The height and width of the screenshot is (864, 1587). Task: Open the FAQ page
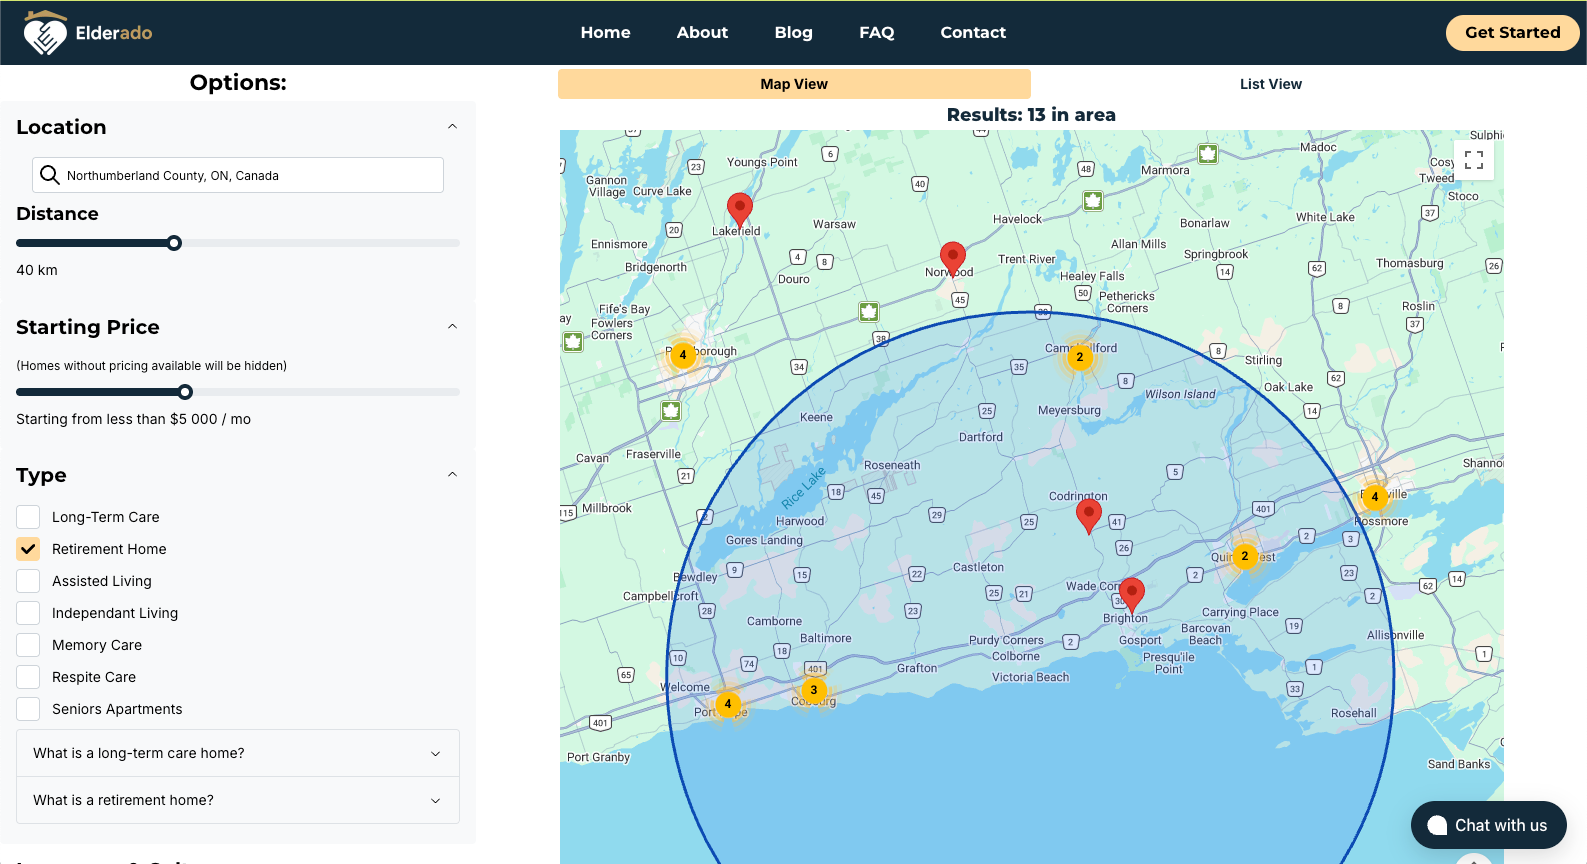[x=877, y=32]
